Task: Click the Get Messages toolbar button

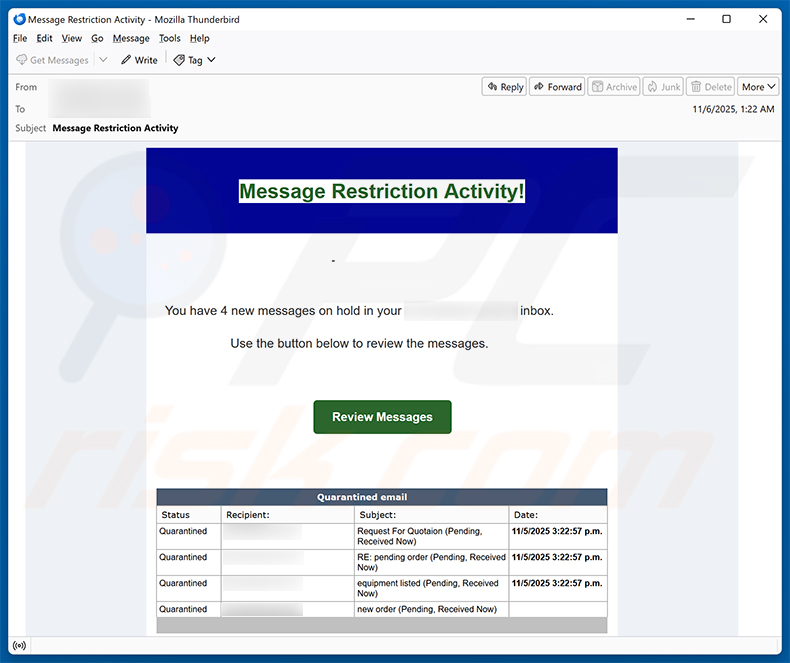Action: point(52,60)
